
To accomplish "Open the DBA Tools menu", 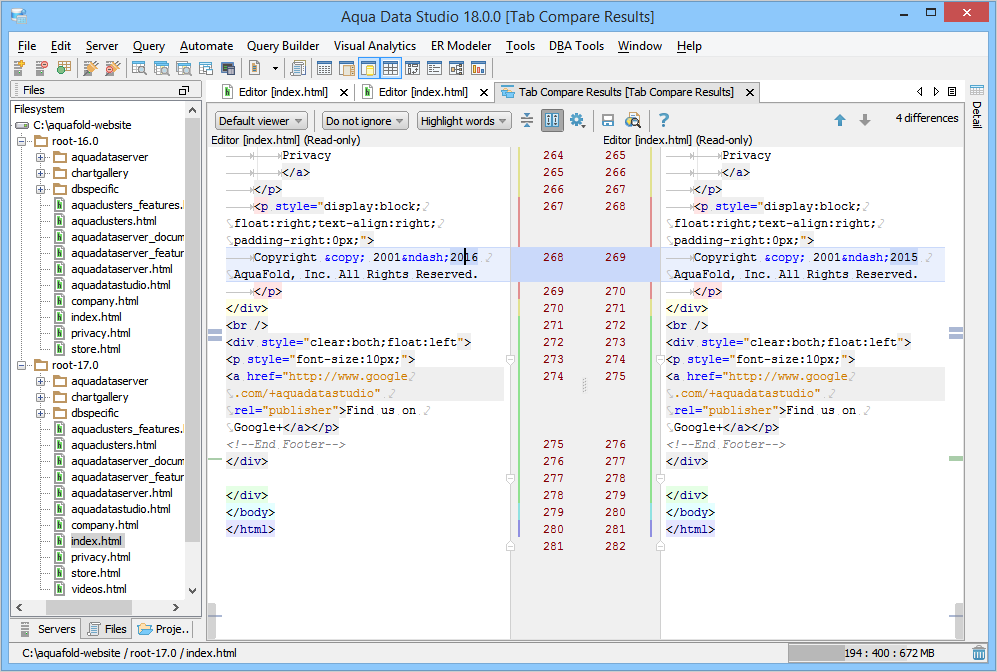I will pos(576,46).
